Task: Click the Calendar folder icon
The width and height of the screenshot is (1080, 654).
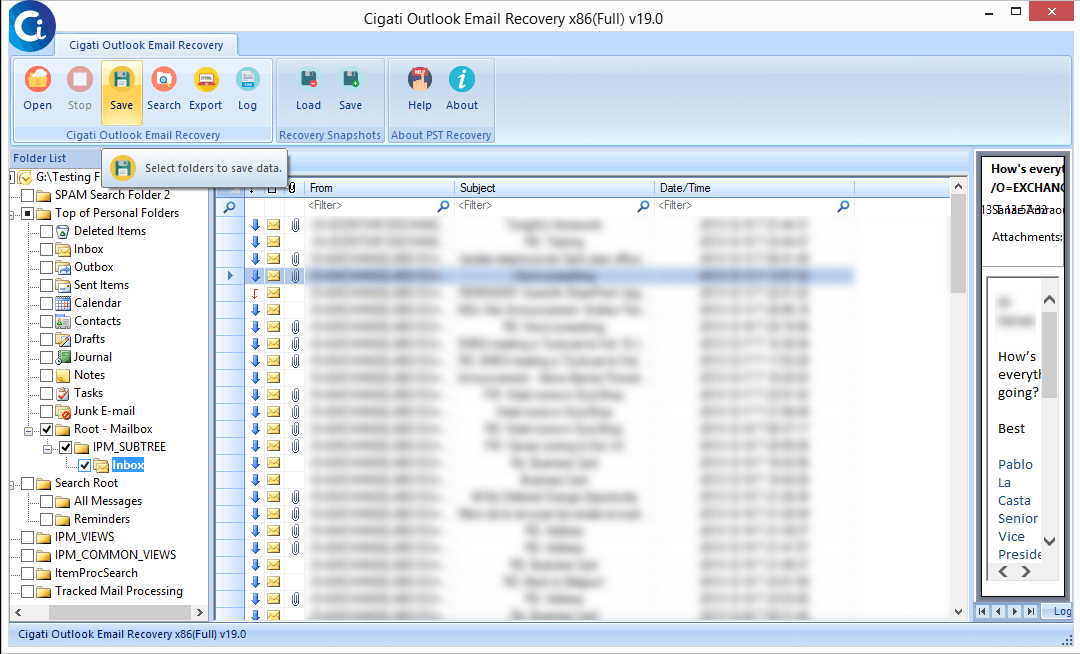Action: pos(63,304)
